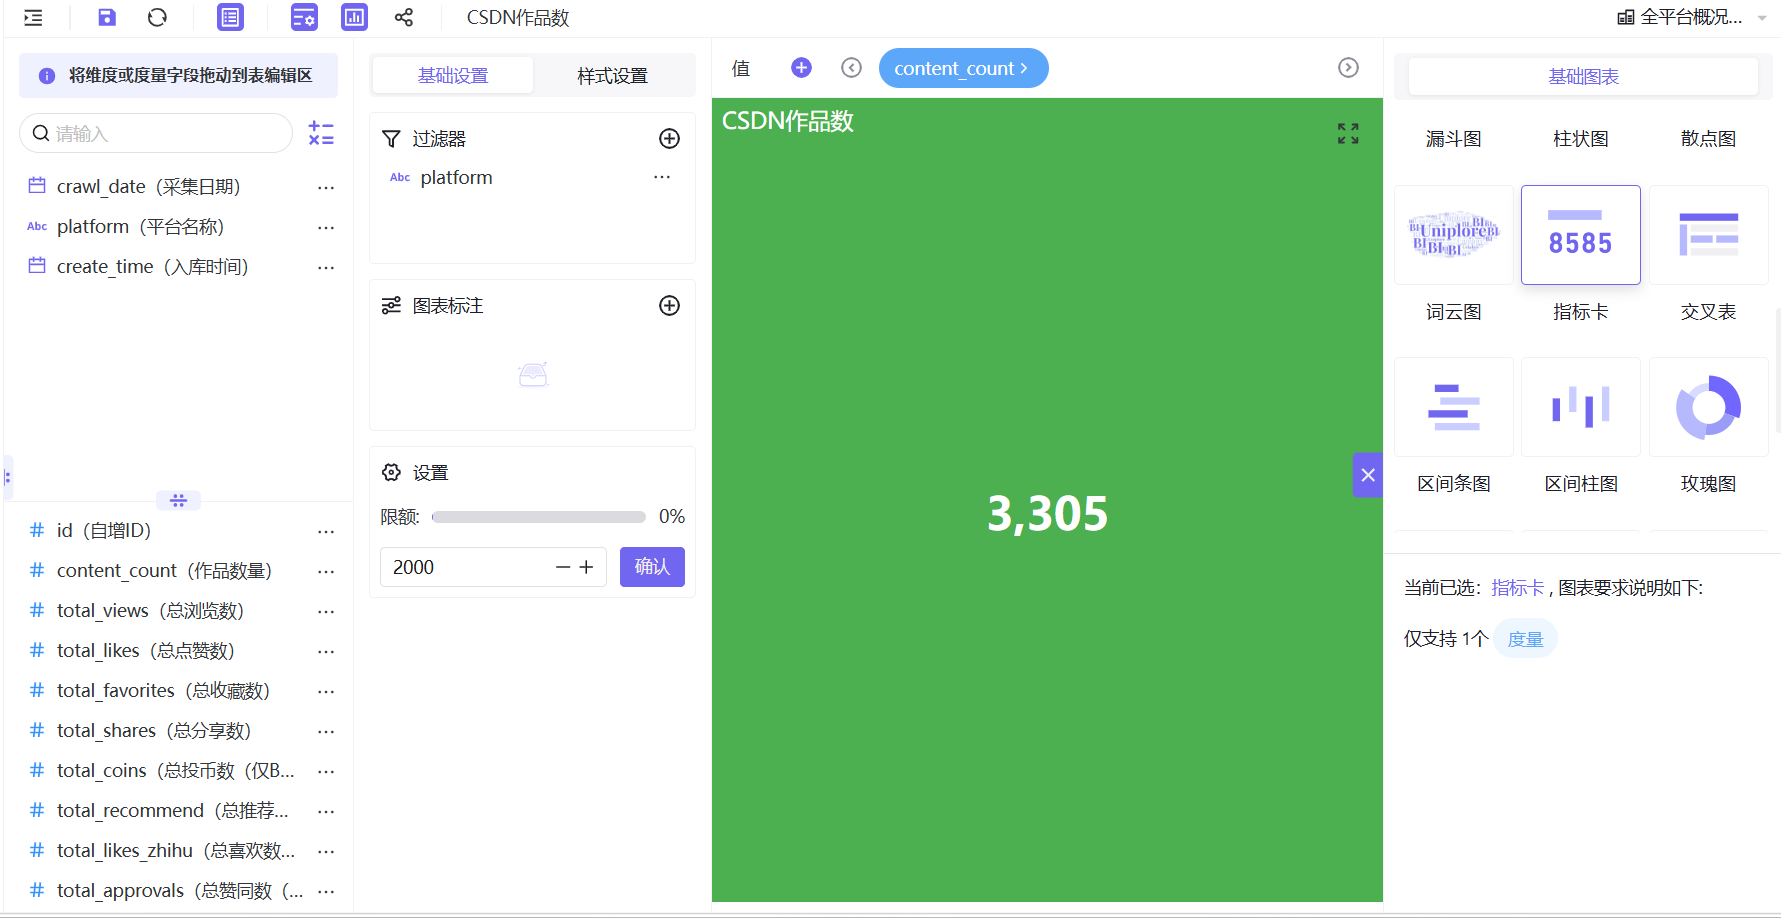1781x918 pixels.
Task: Click the share icon in toolbar
Action: (404, 17)
